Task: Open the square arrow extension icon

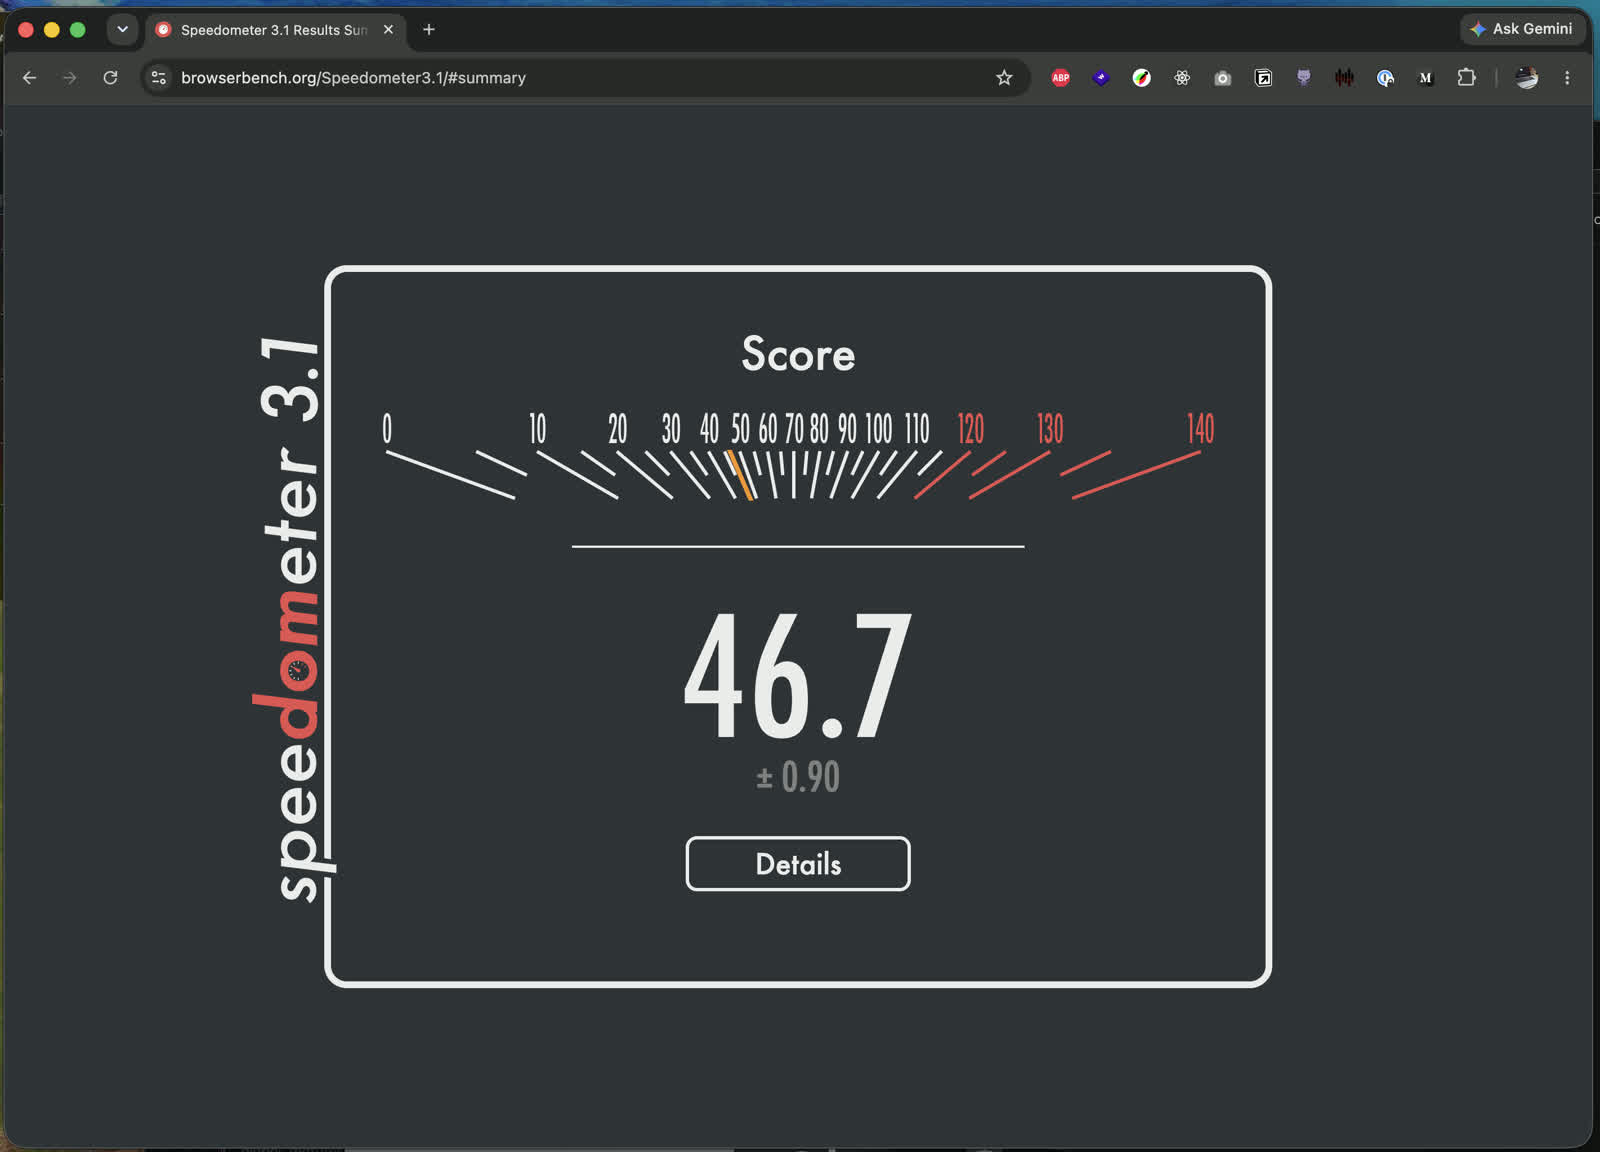Action: pyautogui.click(x=1263, y=78)
